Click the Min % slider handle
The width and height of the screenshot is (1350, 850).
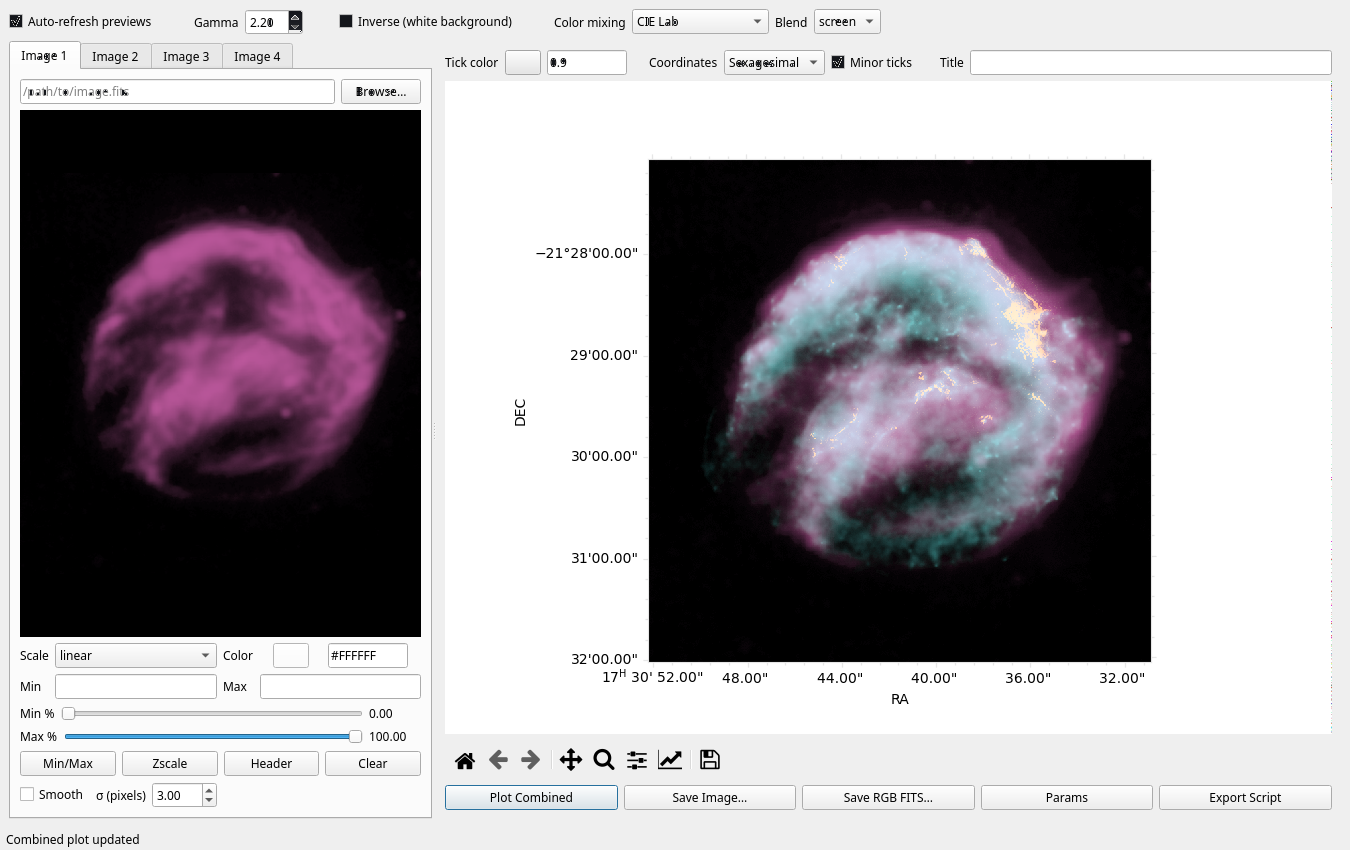tap(68, 713)
